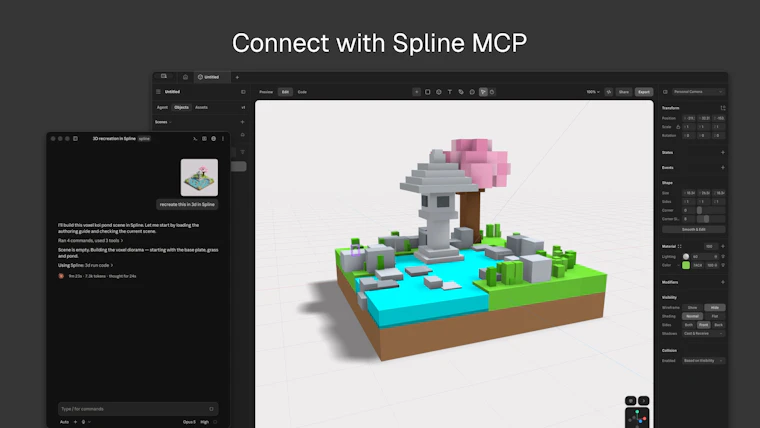Open the Personal Camera dropdown
Screen dimensions: 760x428
[698, 92]
